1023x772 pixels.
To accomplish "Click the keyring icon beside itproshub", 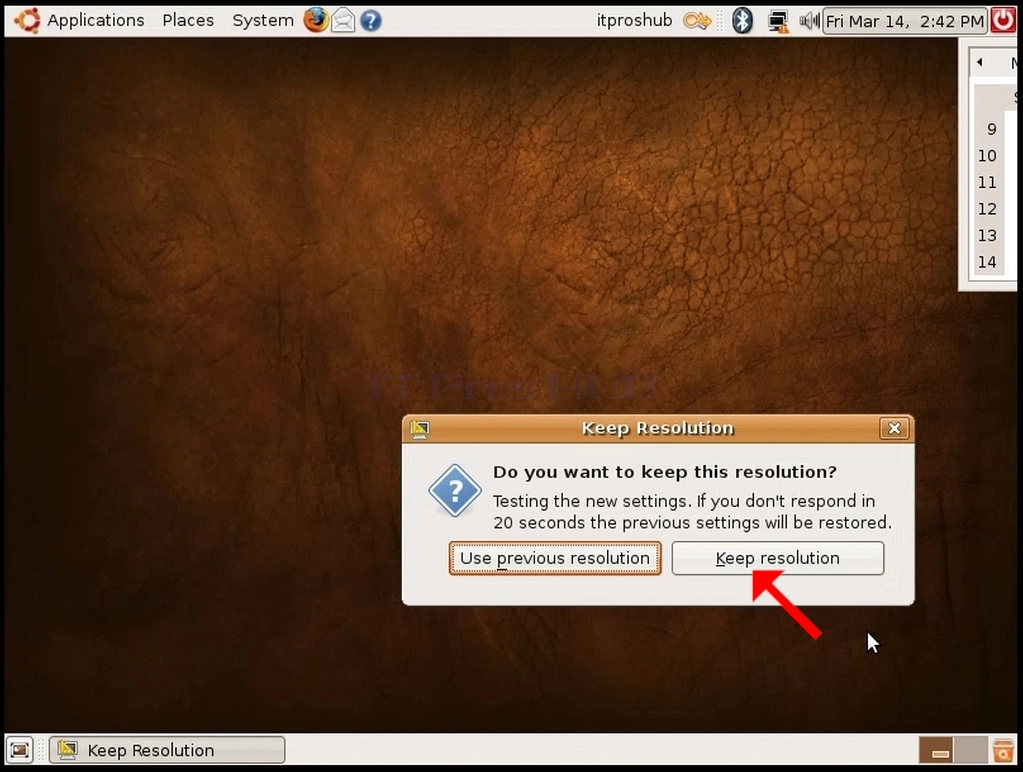I will 697,22.
